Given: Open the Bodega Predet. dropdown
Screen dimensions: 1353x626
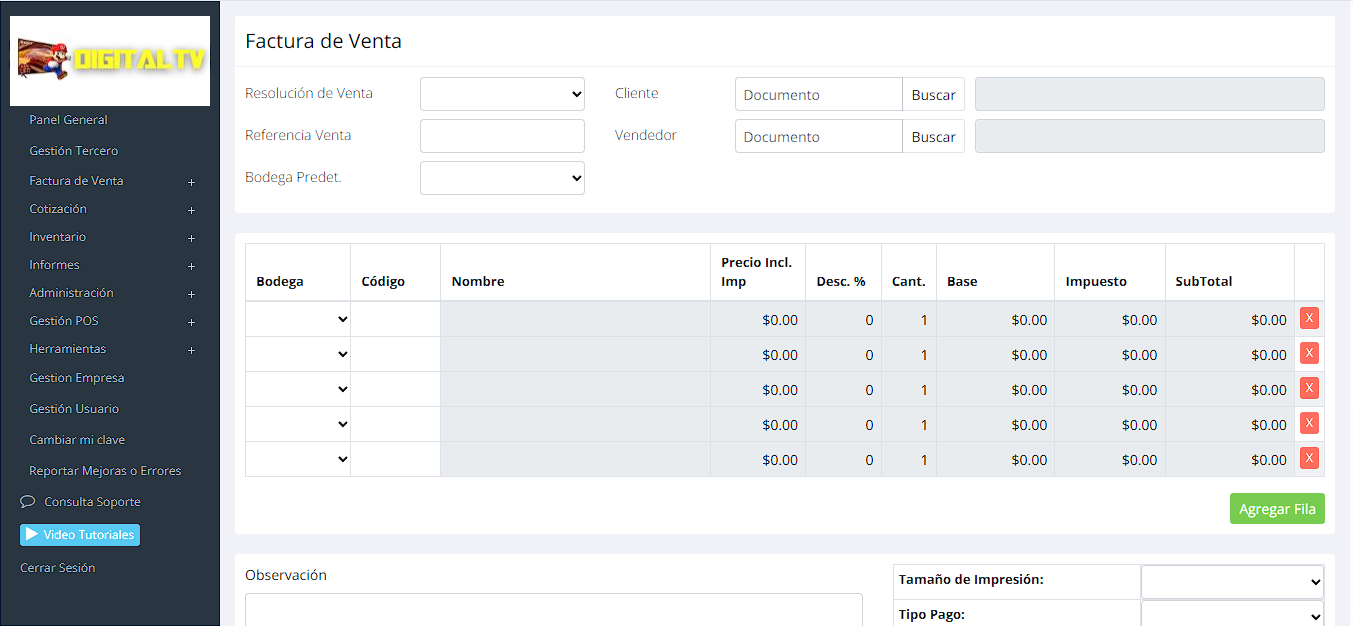Looking at the screenshot, I should (x=502, y=178).
